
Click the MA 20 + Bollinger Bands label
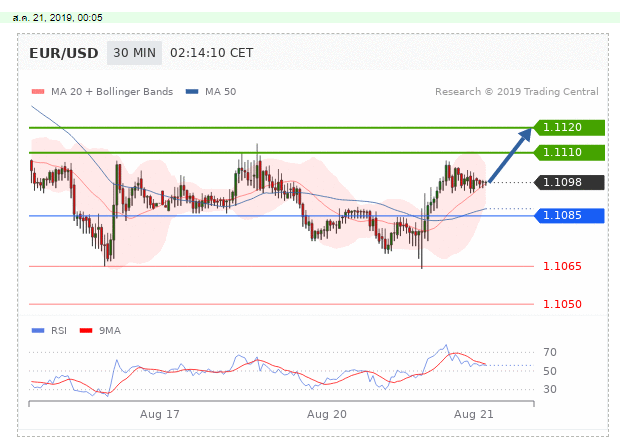[112, 92]
